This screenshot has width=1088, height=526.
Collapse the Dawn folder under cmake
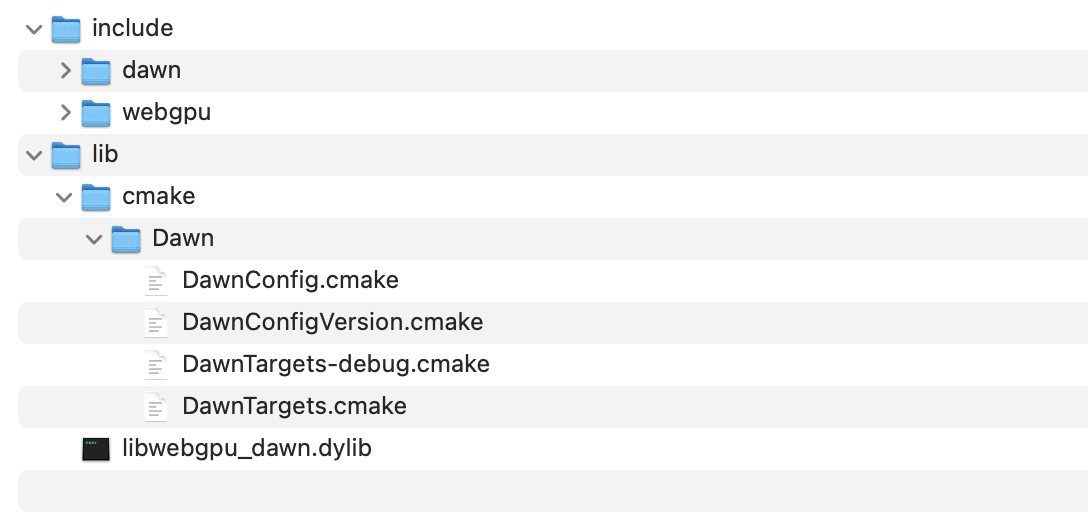(x=95, y=239)
